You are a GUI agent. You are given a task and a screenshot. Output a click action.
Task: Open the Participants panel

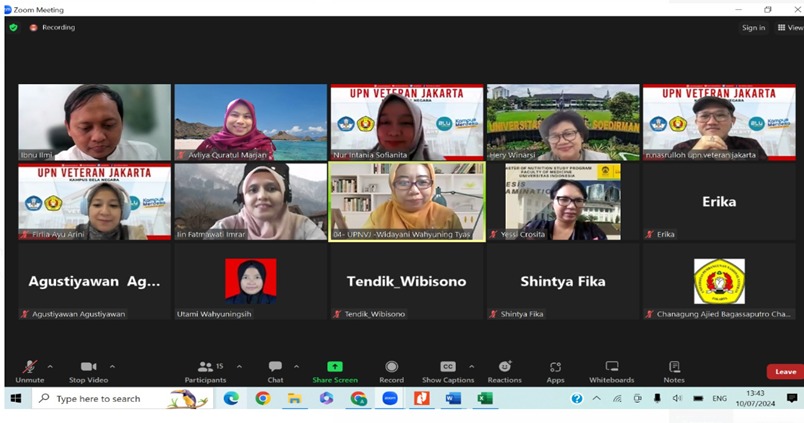point(205,368)
